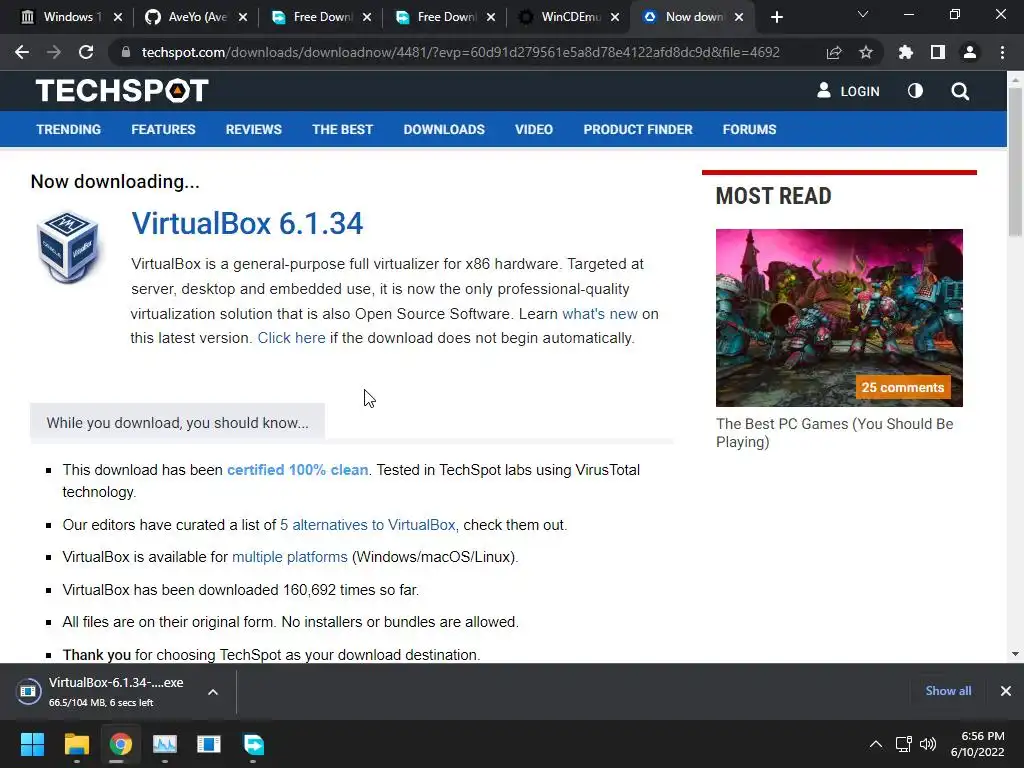This screenshot has width=1024, height=768.
Task: Click the browser forward arrow
Action: [54, 52]
